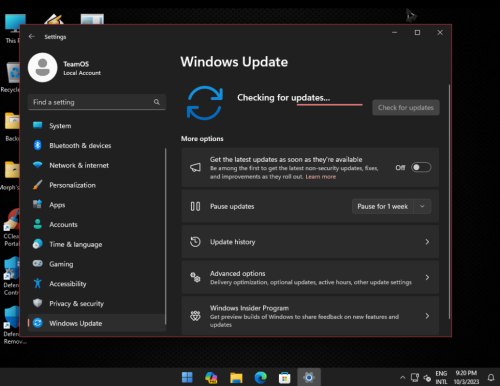The width and height of the screenshot is (500, 386).
Task: Open Advanced options page
Action: click(x=310, y=277)
